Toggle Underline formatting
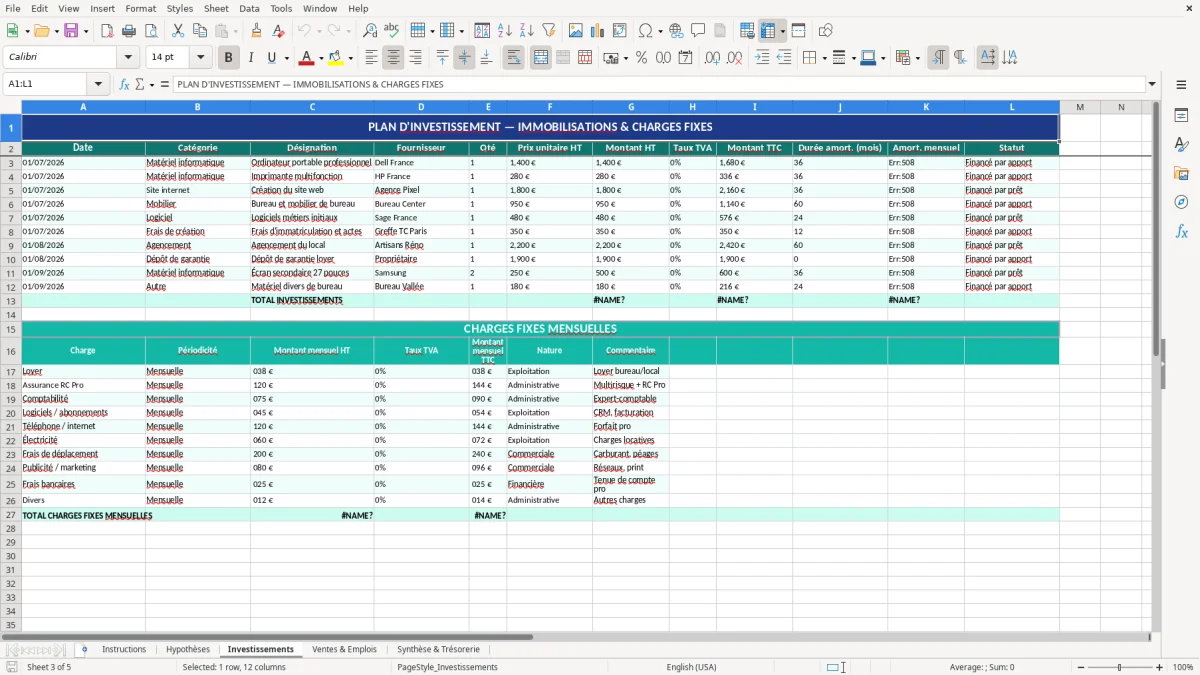Screen dimensions: 1200x675 (271, 58)
